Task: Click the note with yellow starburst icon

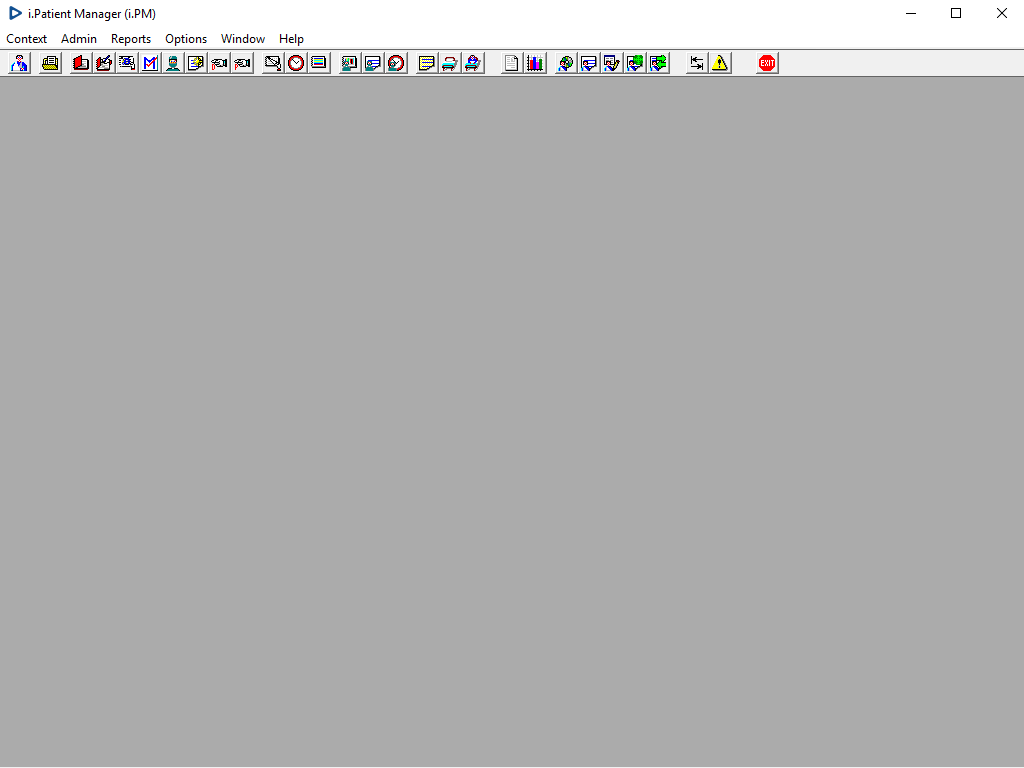Action: [196, 63]
